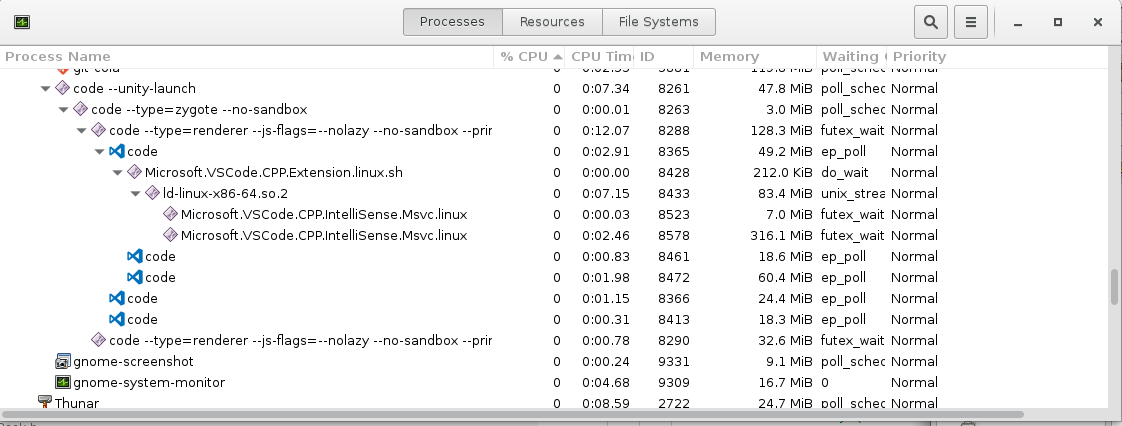Collapse the ld-linux-x86-64.so.2 node

[135, 193]
